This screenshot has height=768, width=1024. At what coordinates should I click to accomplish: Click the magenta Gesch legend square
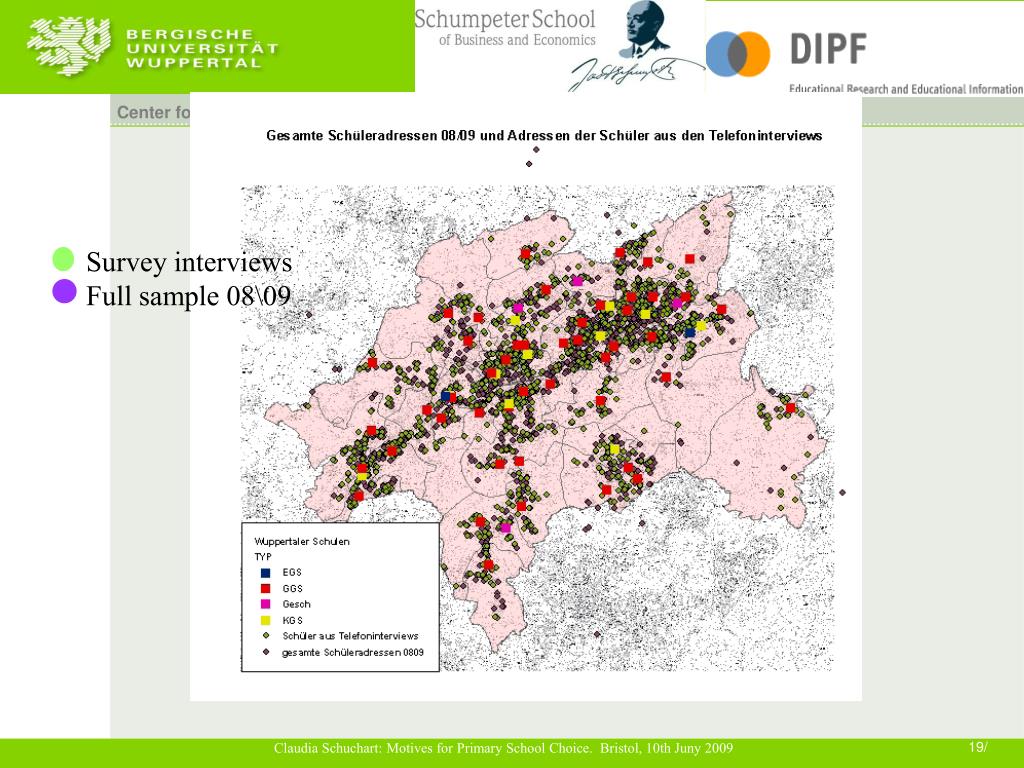(x=266, y=604)
